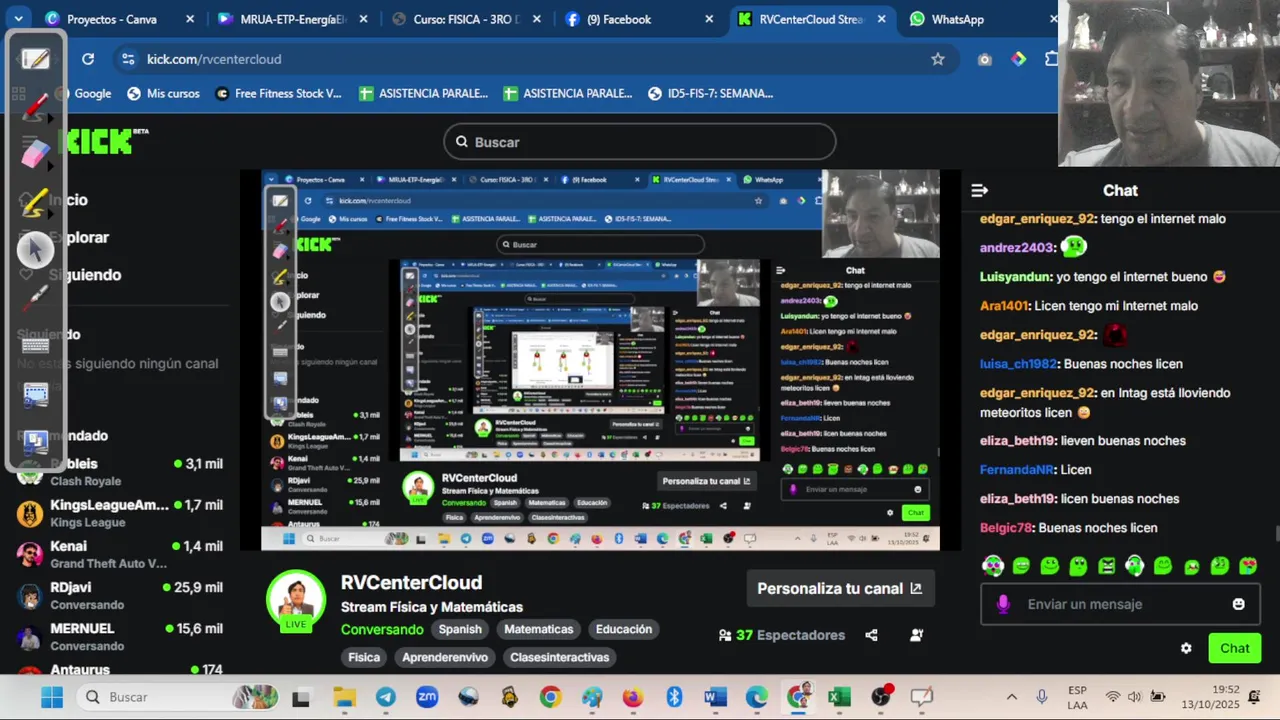Click the RVCenterCloud live avatar
Image resolution: width=1280 pixels, height=720 pixels.
click(296, 600)
